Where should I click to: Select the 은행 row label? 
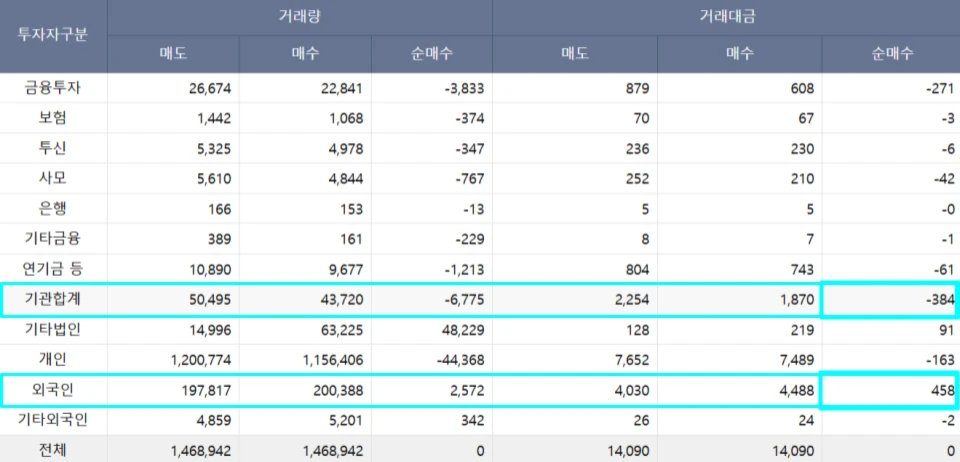(x=53, y=209)
